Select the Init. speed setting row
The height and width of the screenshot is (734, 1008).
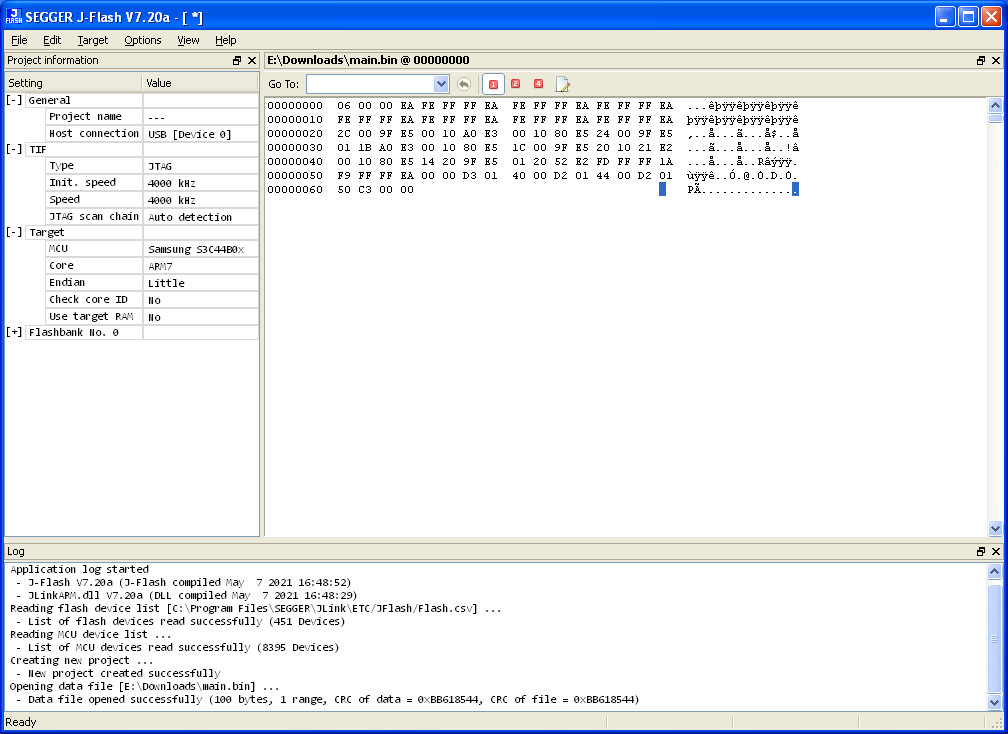[x=153, y=183]
